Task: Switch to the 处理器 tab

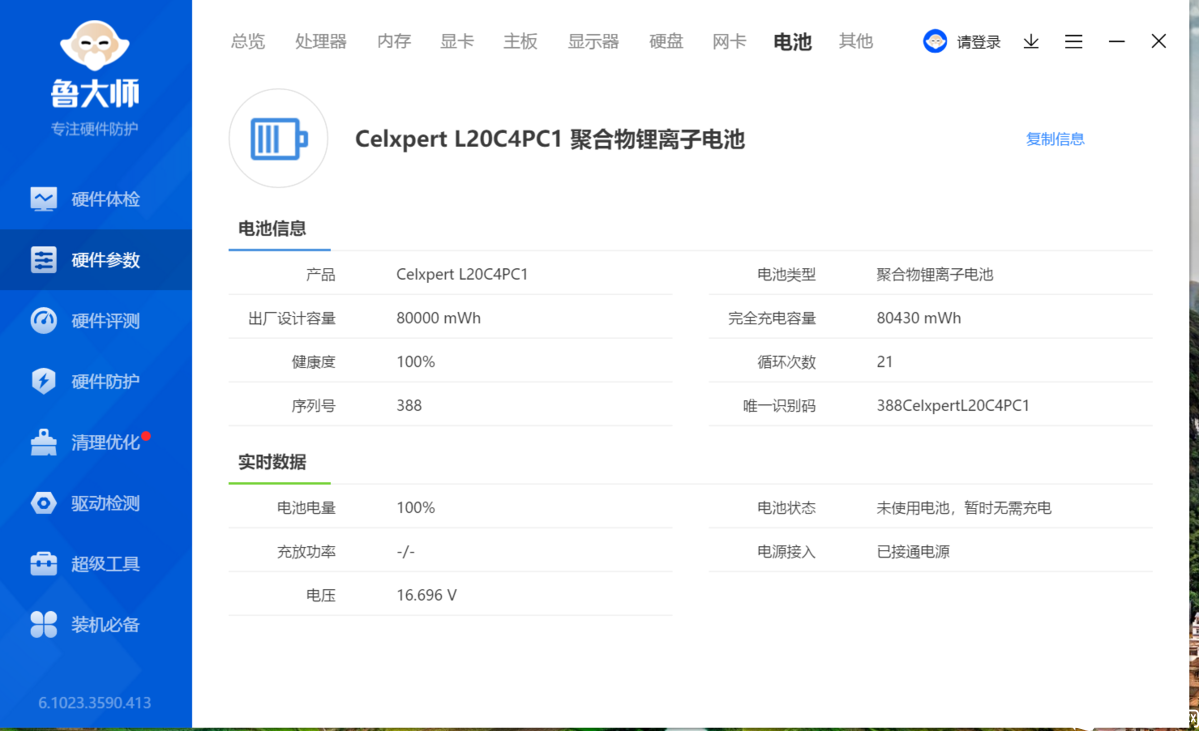Action: click(x=321, y=41)
